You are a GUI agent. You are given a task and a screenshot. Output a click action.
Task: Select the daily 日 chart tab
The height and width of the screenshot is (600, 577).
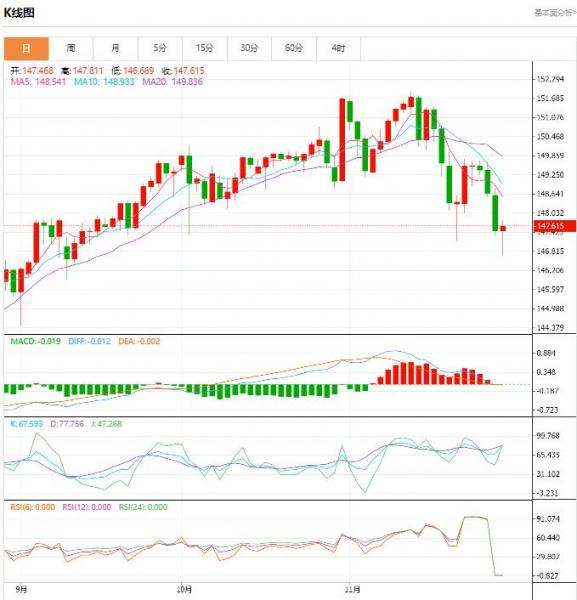click(x=26, y=49)
